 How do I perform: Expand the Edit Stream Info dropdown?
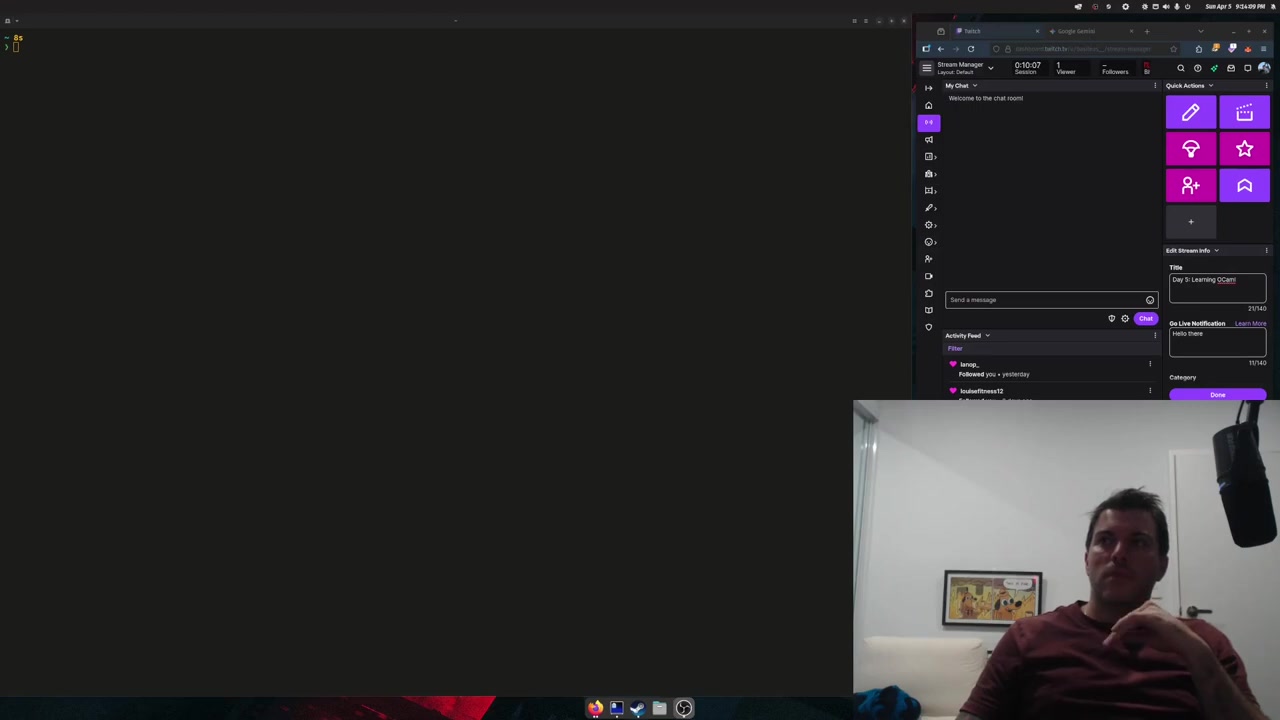pyautogui.click(x=1217, y=251)
